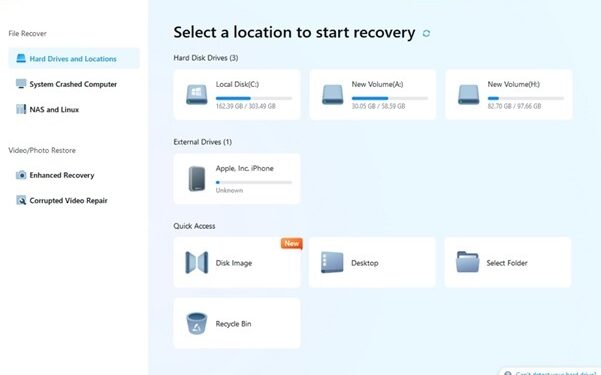Screen dimensions: 601x375
Task: Select the System Crashed Computer option
Action: coord(74,84)
